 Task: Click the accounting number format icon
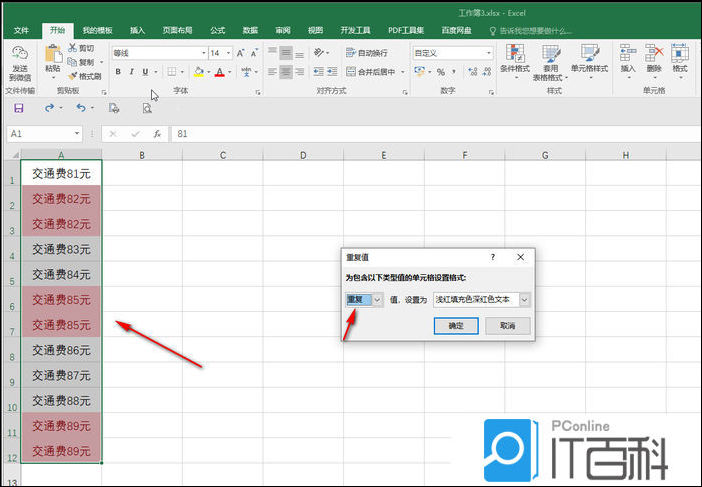click(419, 72)
